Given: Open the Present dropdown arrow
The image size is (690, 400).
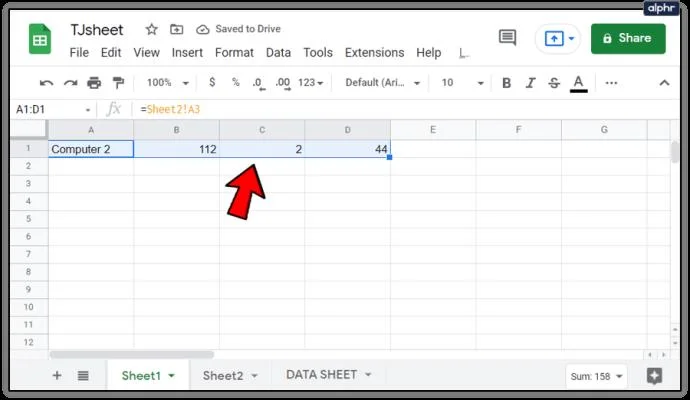Looking at the screenshot, I should coord(571,38).
